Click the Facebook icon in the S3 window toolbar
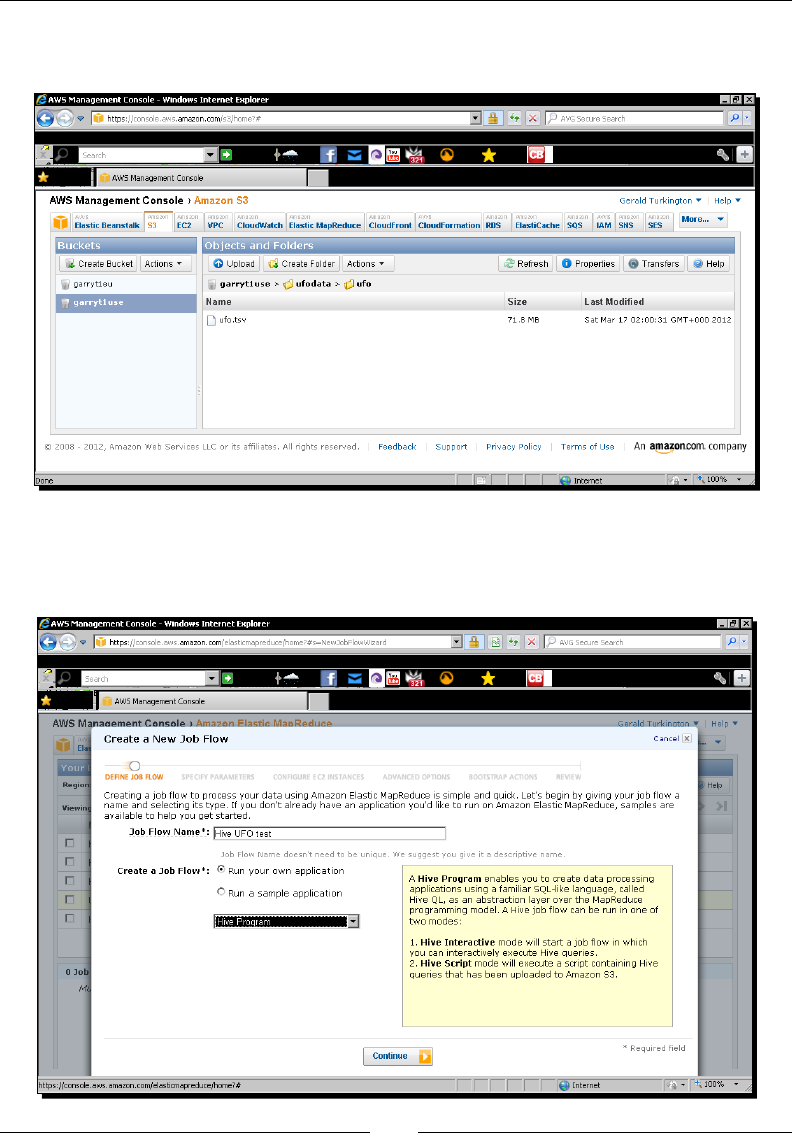The height and width of the screenshot is (1142, 792). [x=329, y=154]
